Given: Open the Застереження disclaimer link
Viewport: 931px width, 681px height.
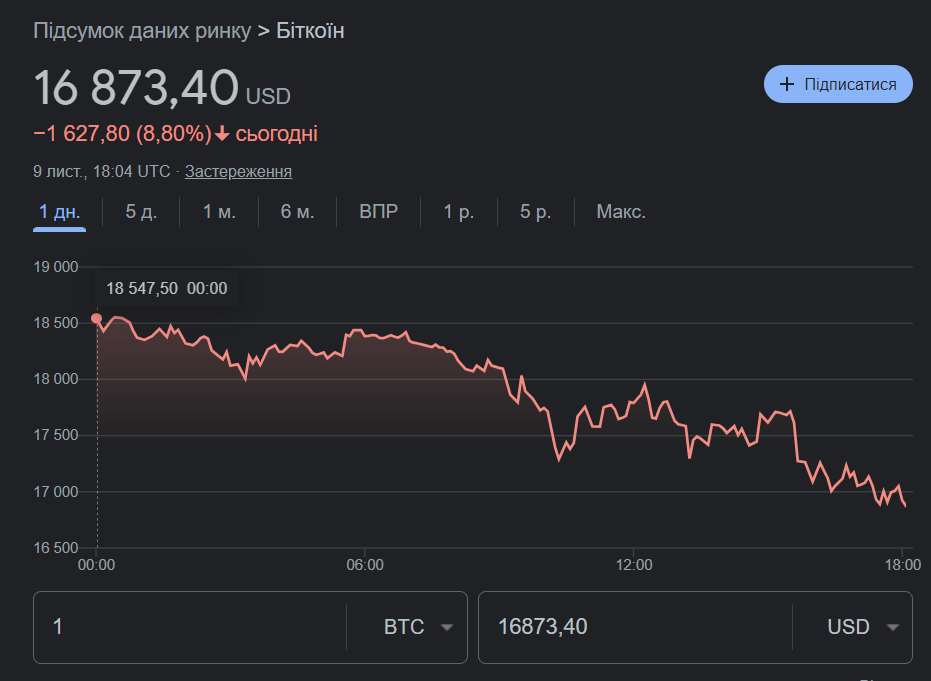Looking at the screenshot, I should 238,172.
